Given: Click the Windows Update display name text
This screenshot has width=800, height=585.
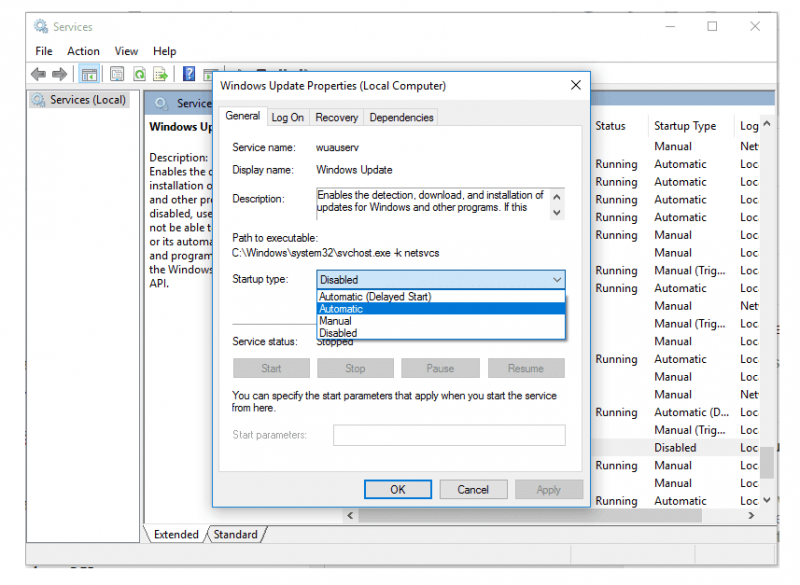Looking at the screenshot, I should coord(354,170).
